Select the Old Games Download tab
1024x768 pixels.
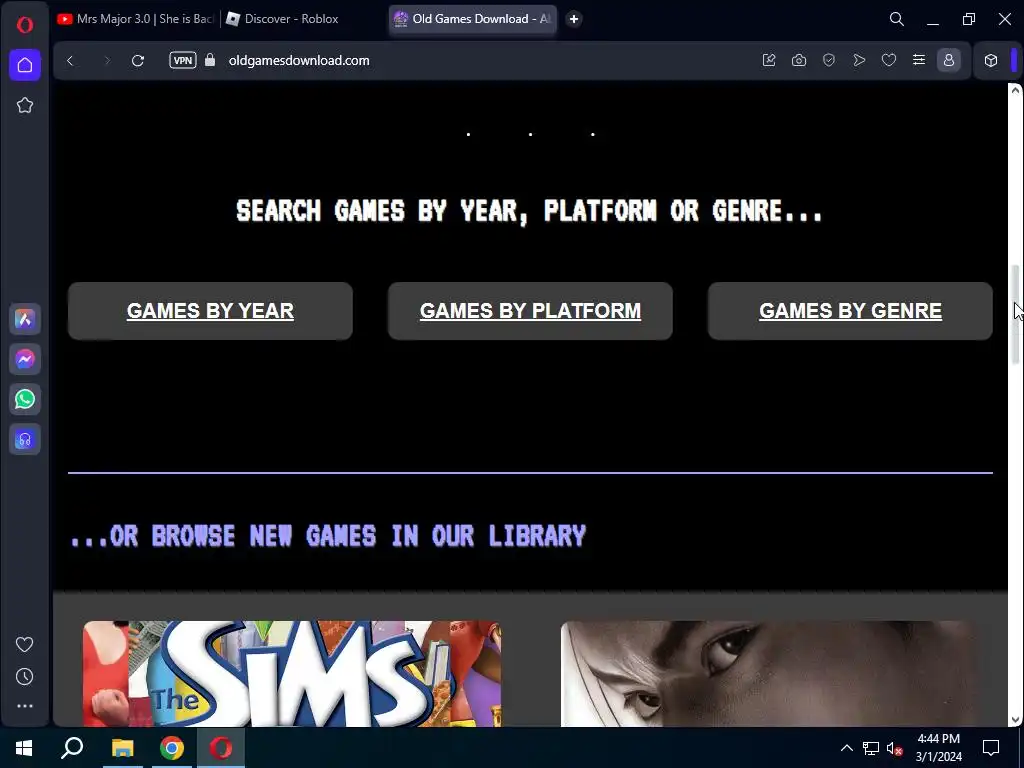tap(473, 19)
